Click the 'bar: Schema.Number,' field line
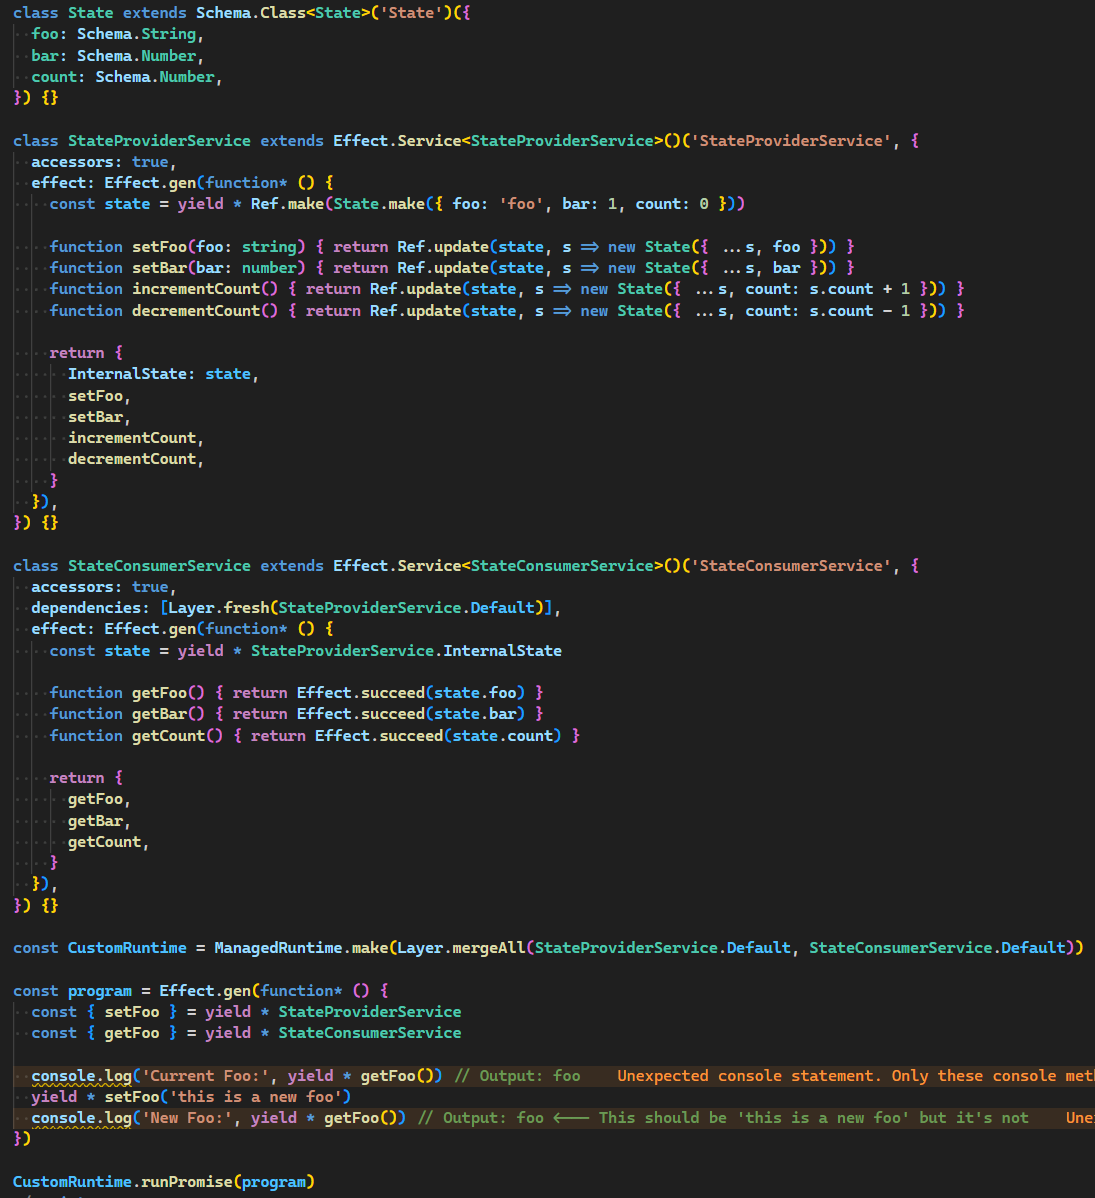 point(118,56)
